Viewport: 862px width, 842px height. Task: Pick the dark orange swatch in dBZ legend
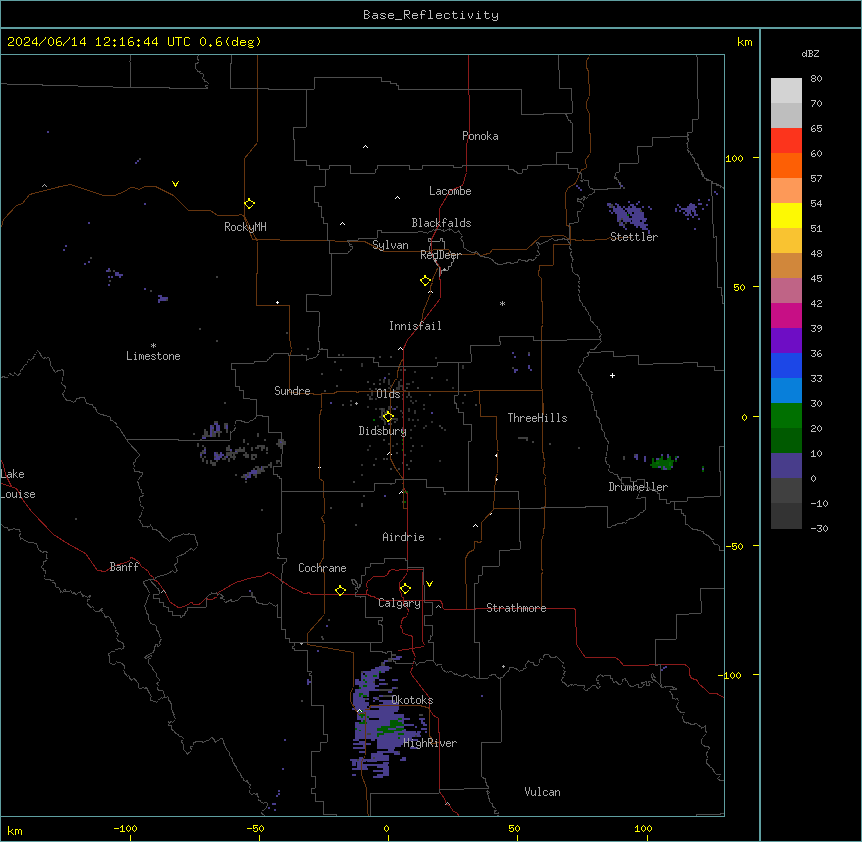pyautogui.click(x=786, y=165)
